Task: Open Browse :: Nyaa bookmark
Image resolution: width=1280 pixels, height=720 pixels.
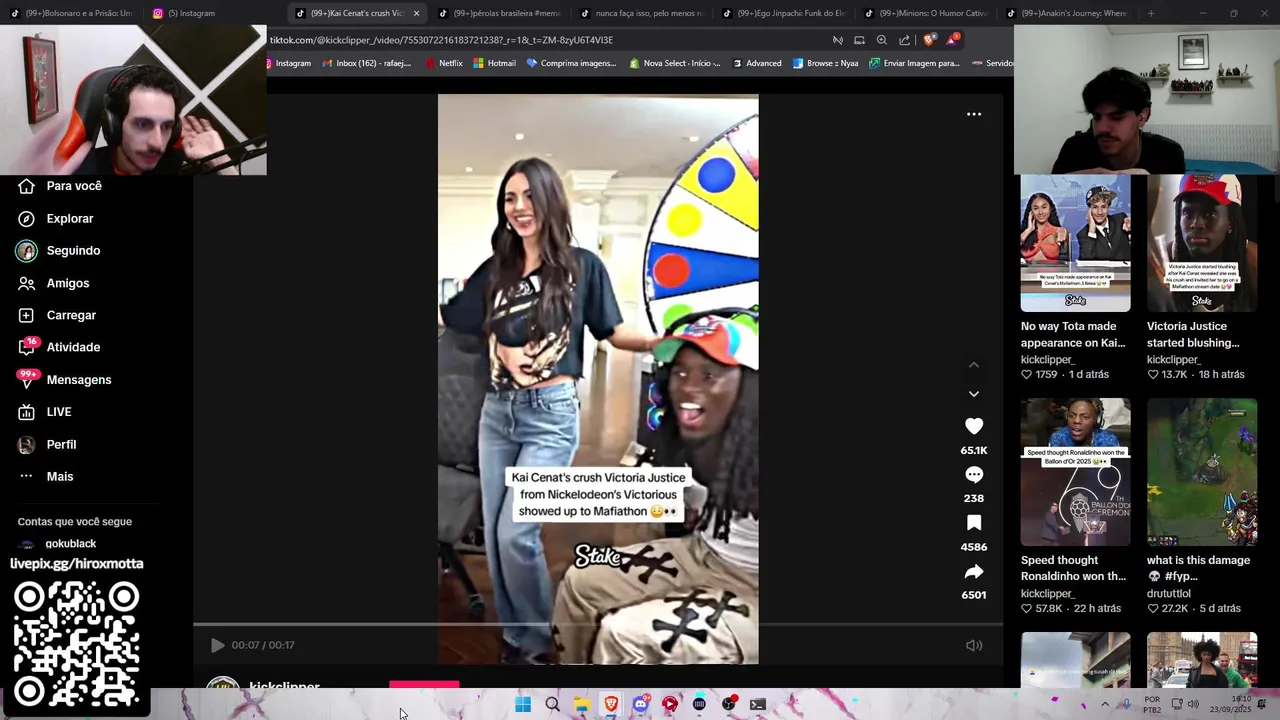Action: click(825, 63)
